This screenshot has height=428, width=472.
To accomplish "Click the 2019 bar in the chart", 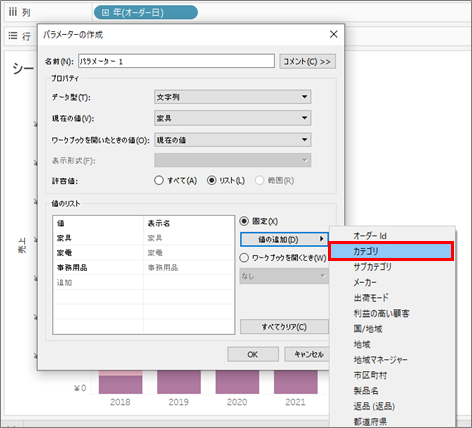I will (x=179, y=382).
